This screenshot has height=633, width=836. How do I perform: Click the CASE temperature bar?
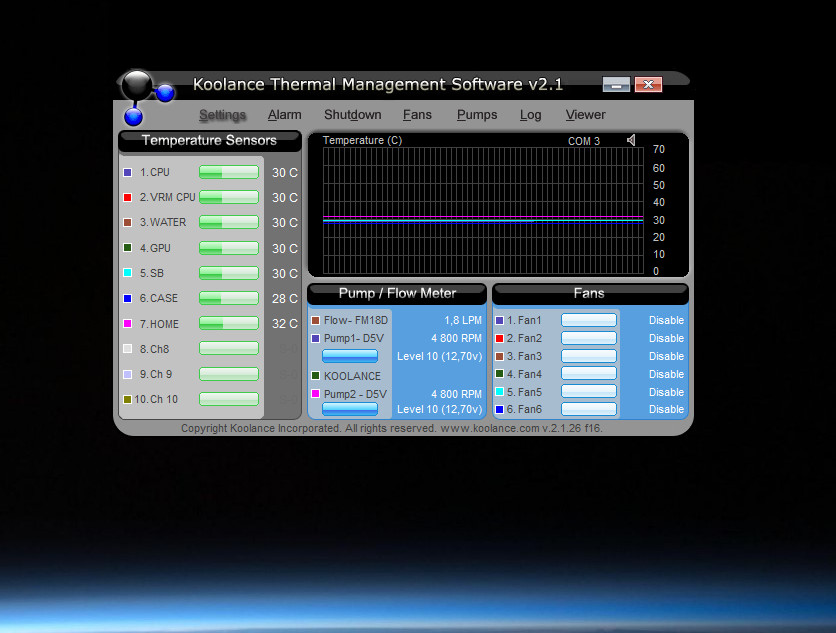(x=229, y=298)
